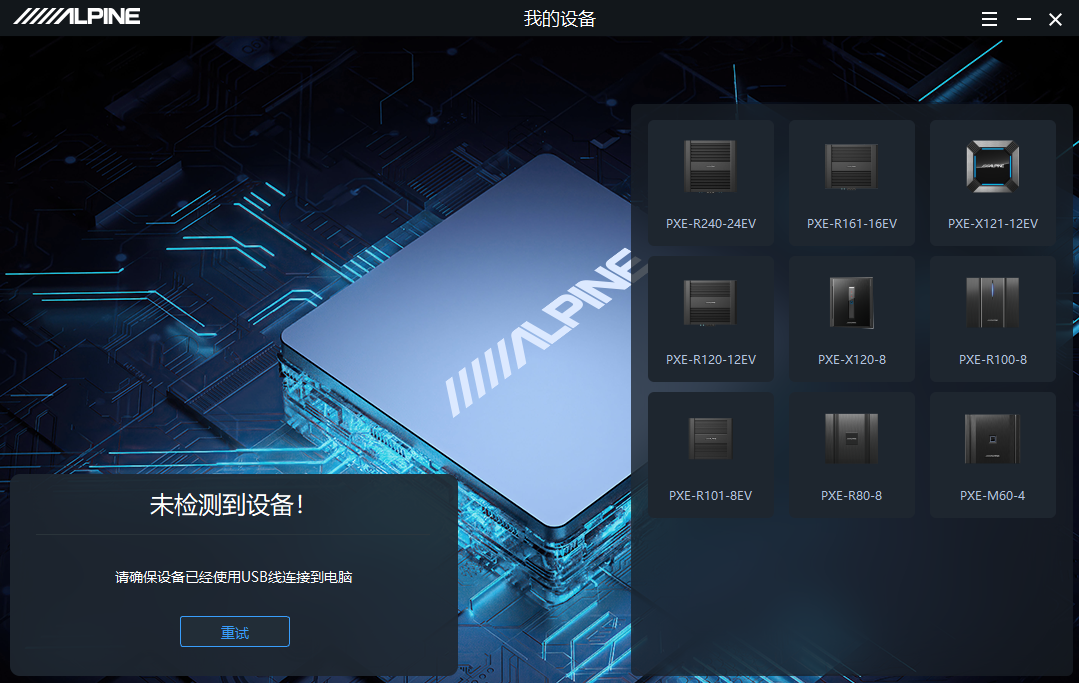Click the 我的设备 window title
Image resolution: width=1079 pixels, height=683 pixels.
pos(559,19)
